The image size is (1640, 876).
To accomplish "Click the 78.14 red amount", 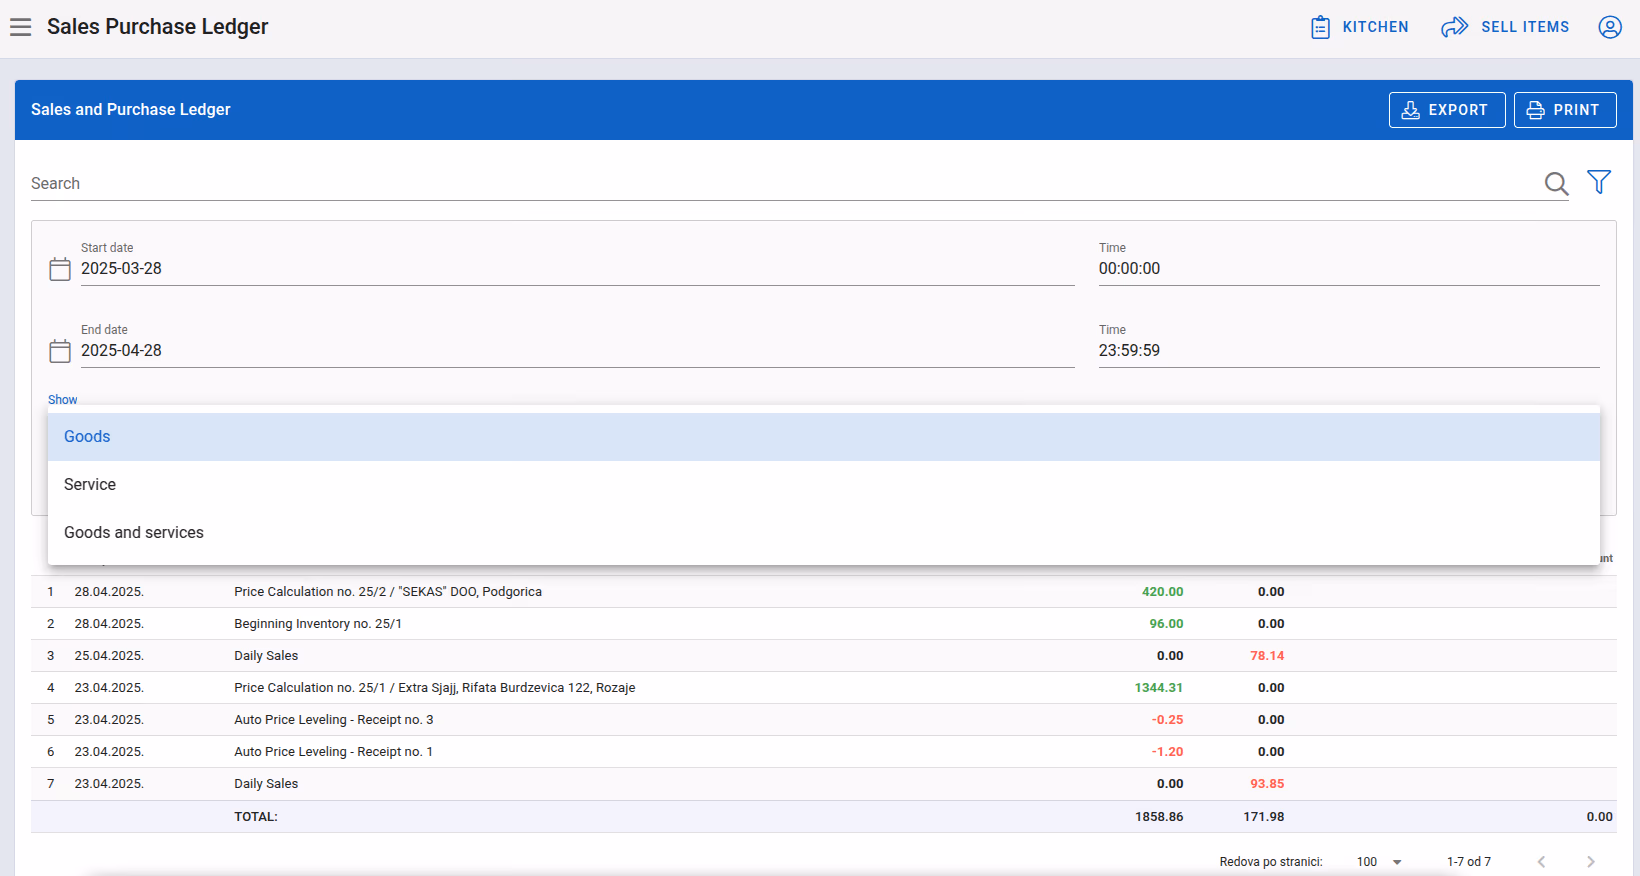I will point(1267,656).
